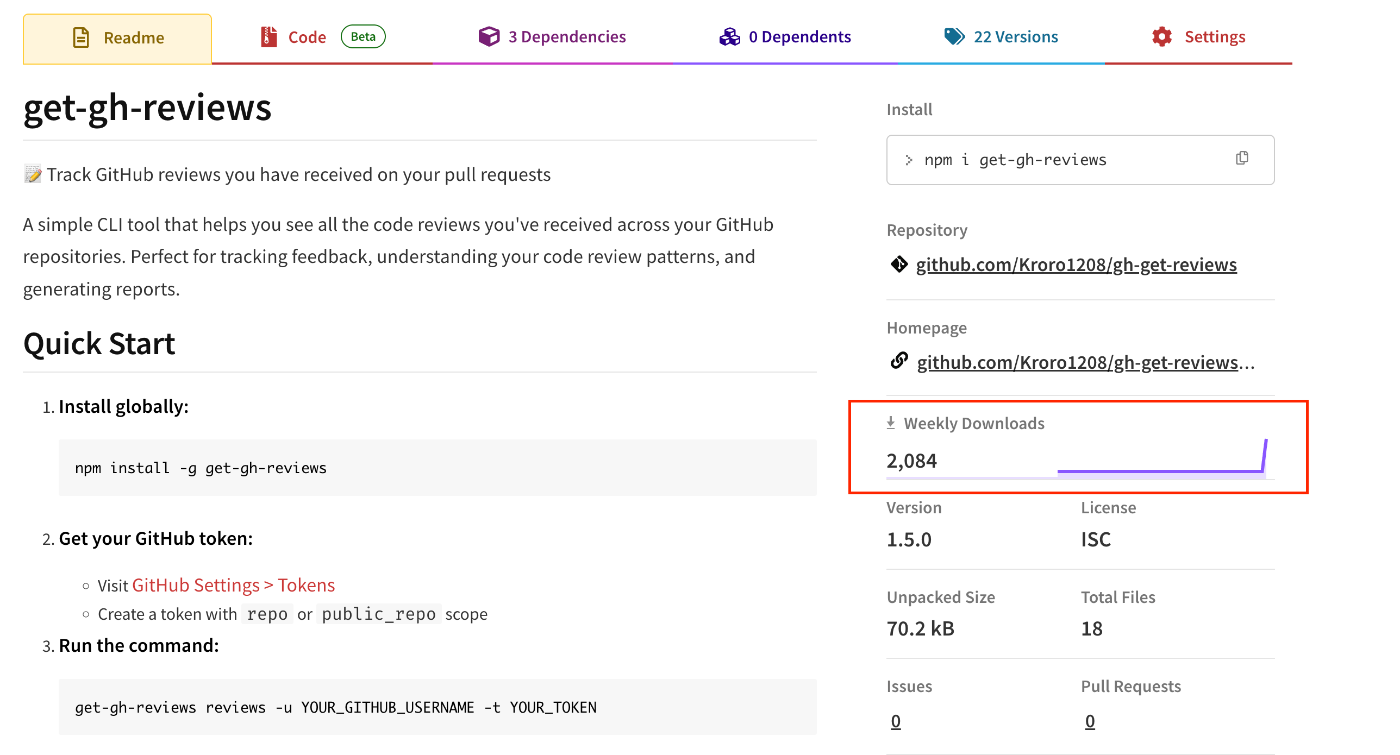Click the Dependents cubes icon
This screenshot has height=755, width=1400.
(x=729, y=37)
